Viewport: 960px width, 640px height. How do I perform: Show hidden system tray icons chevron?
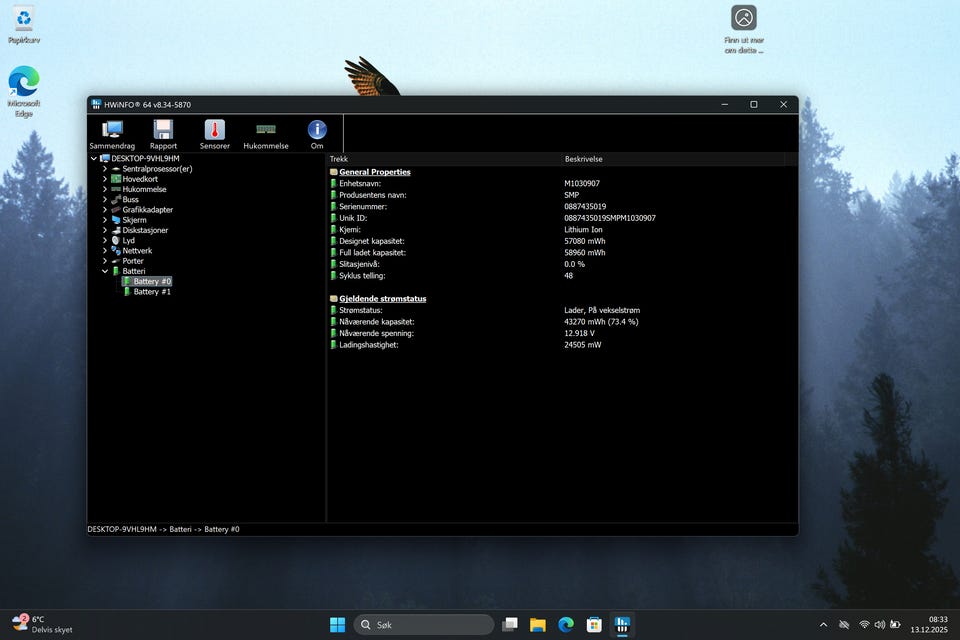point(823,625)
